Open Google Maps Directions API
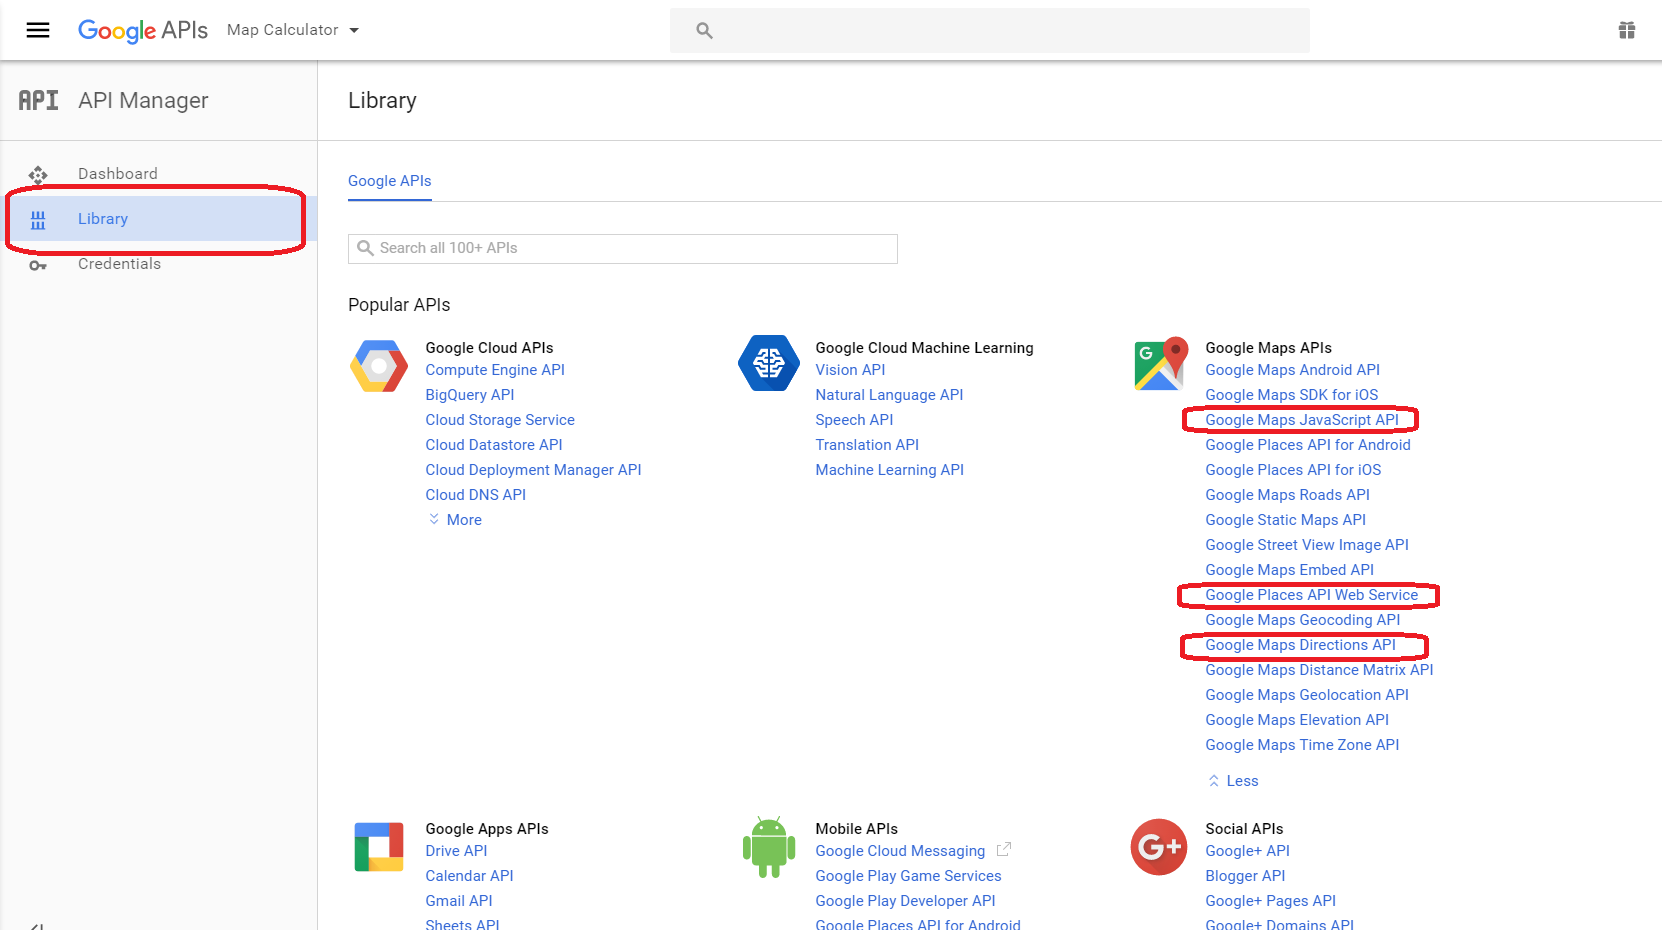 pos(1301,645)
